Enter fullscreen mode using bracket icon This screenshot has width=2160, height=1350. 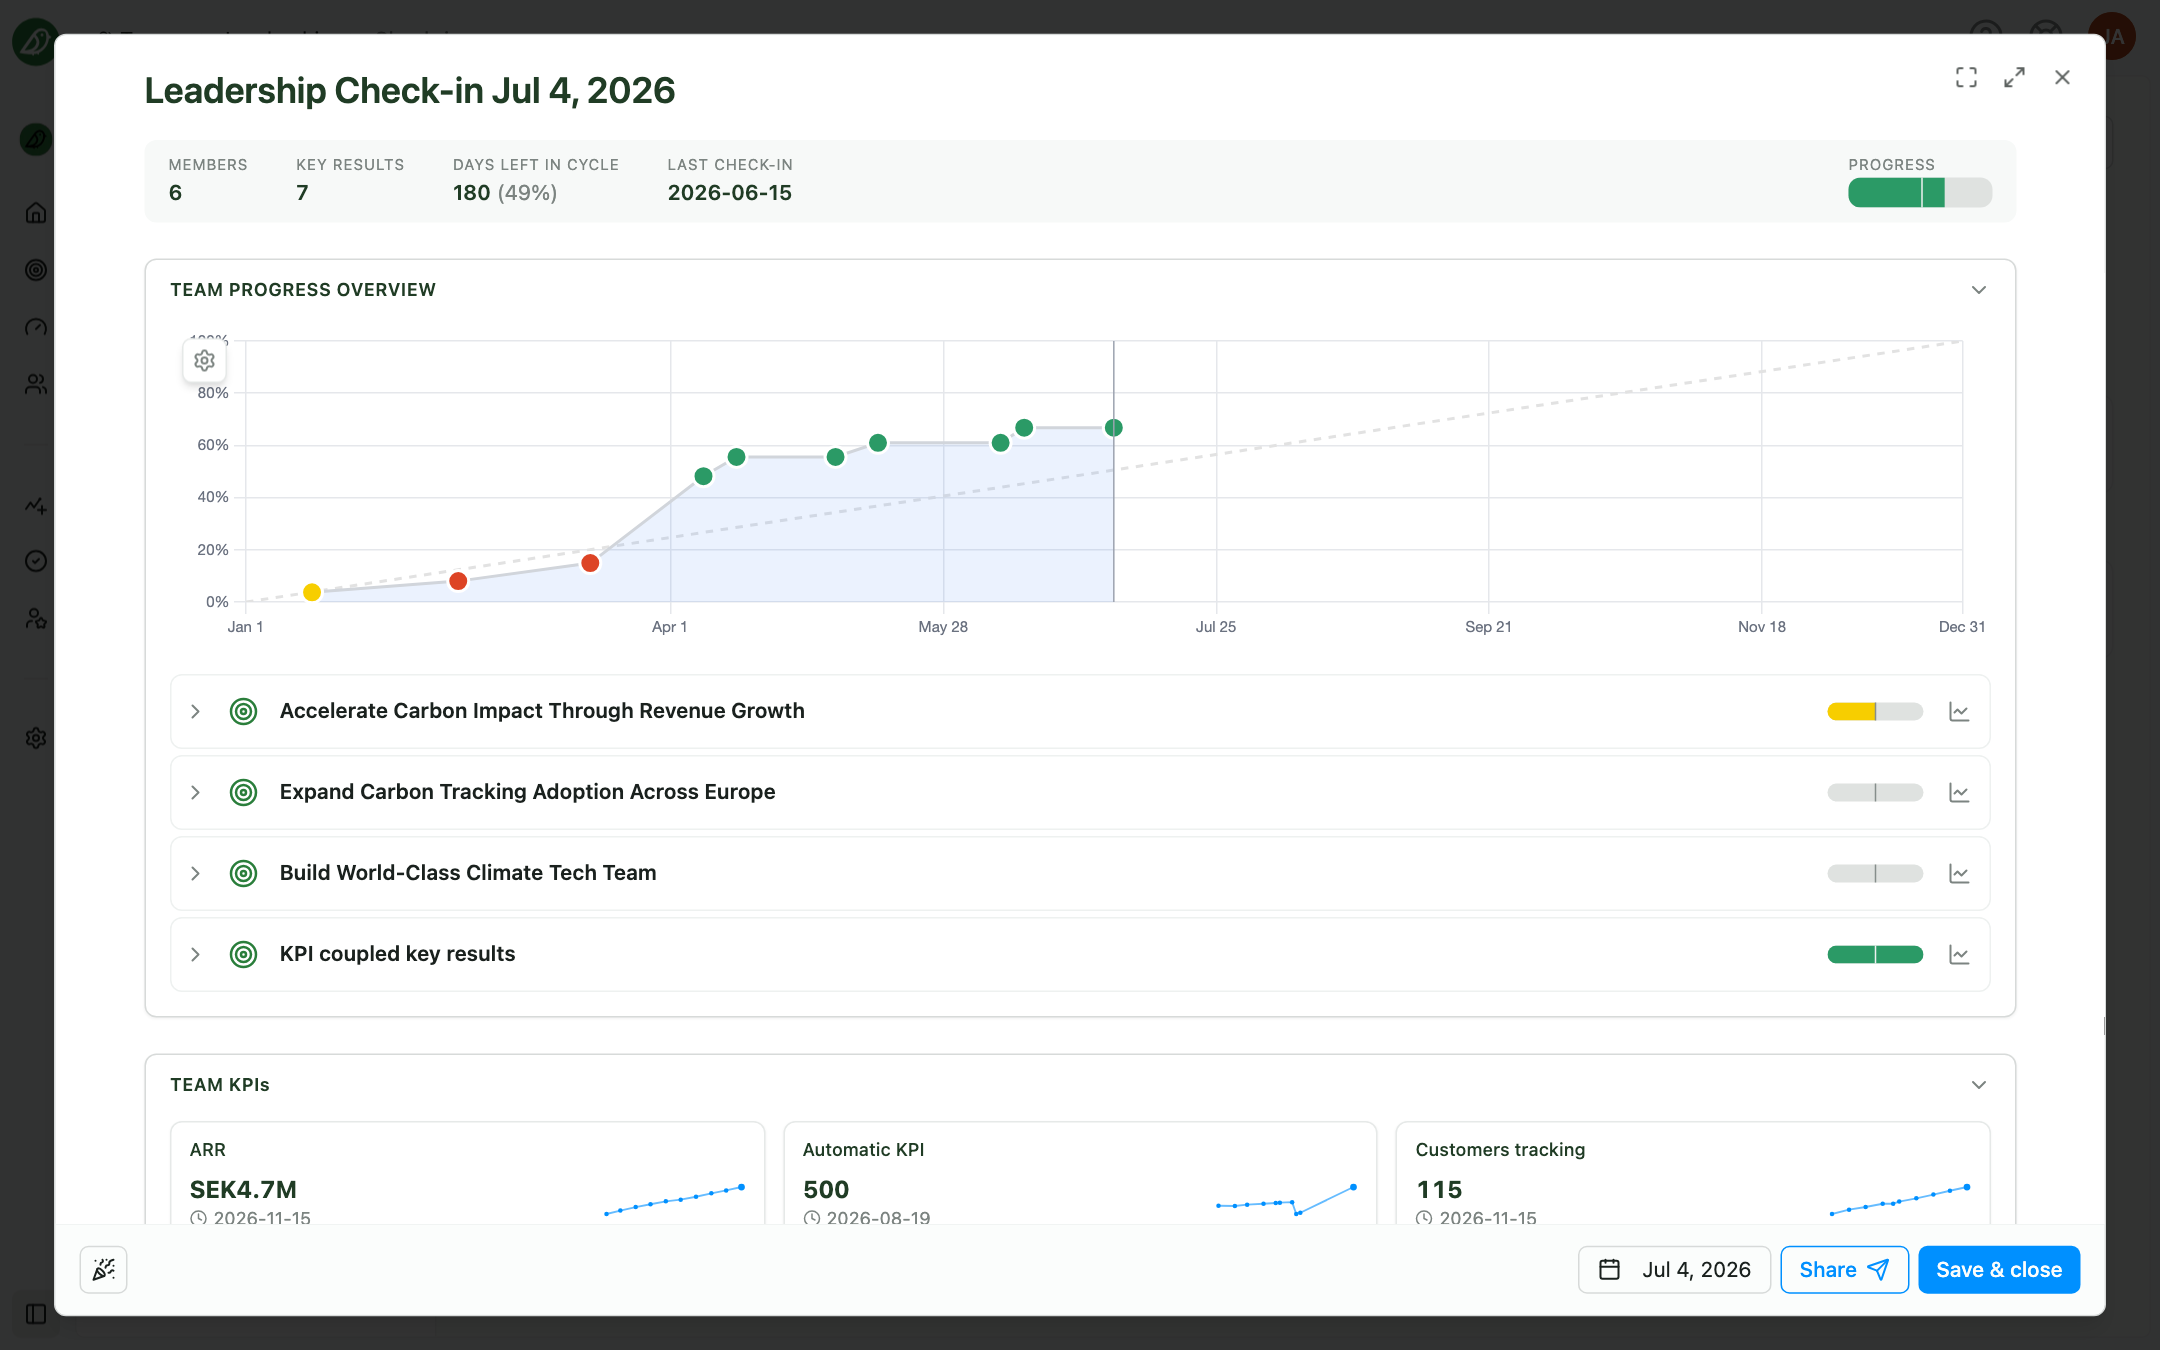pyautogui.click(x=1966, y=78)
